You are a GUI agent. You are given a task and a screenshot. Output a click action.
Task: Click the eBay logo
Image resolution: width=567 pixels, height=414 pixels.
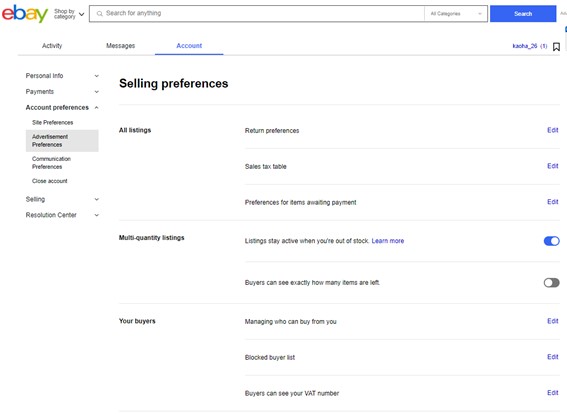coord(25,13)
